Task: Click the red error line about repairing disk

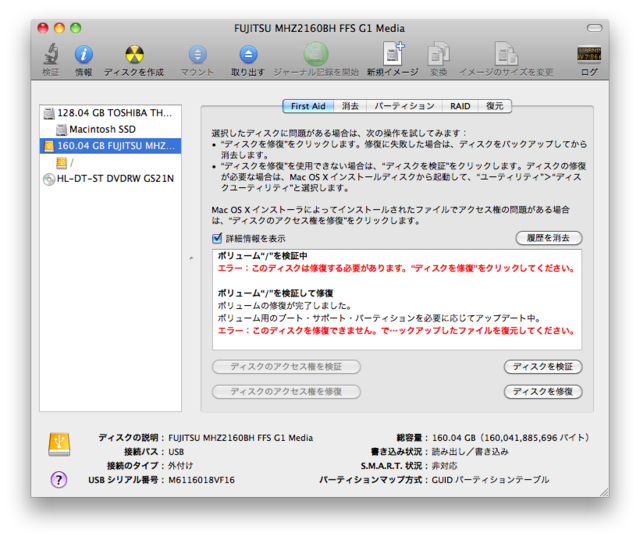Action: (x=396, y=268)
